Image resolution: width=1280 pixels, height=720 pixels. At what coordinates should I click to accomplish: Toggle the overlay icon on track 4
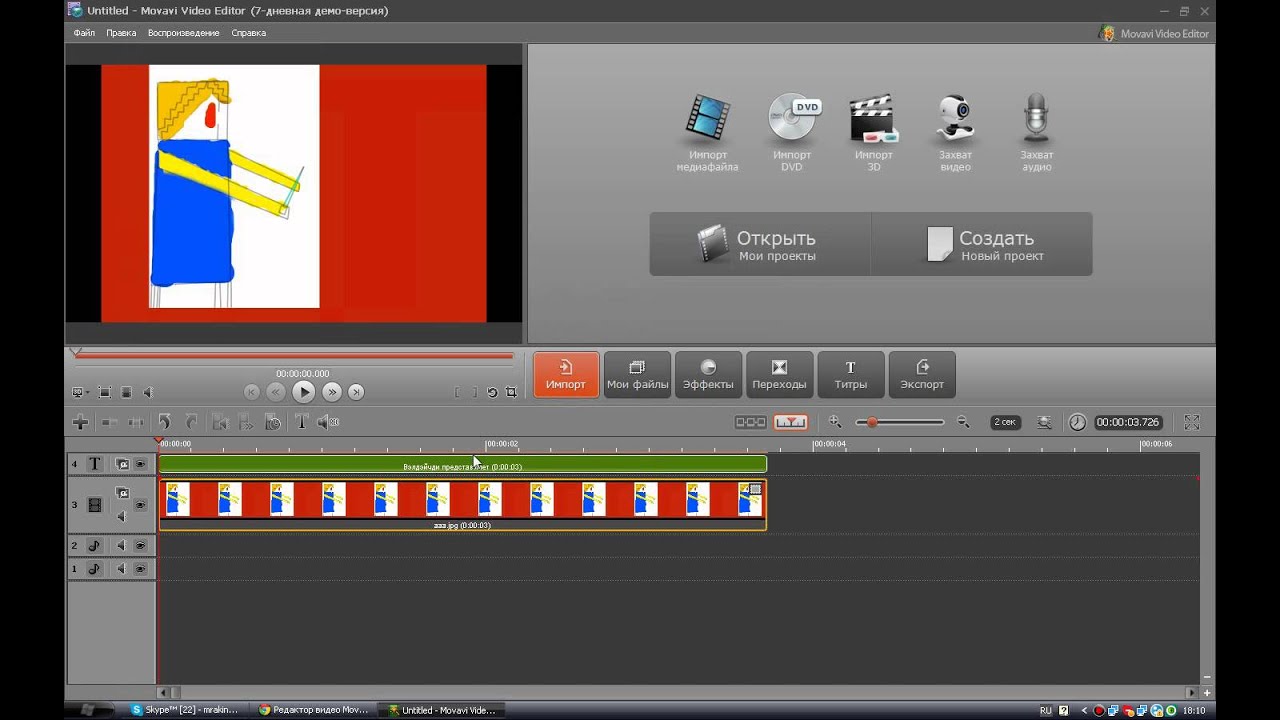click(122, 464)
